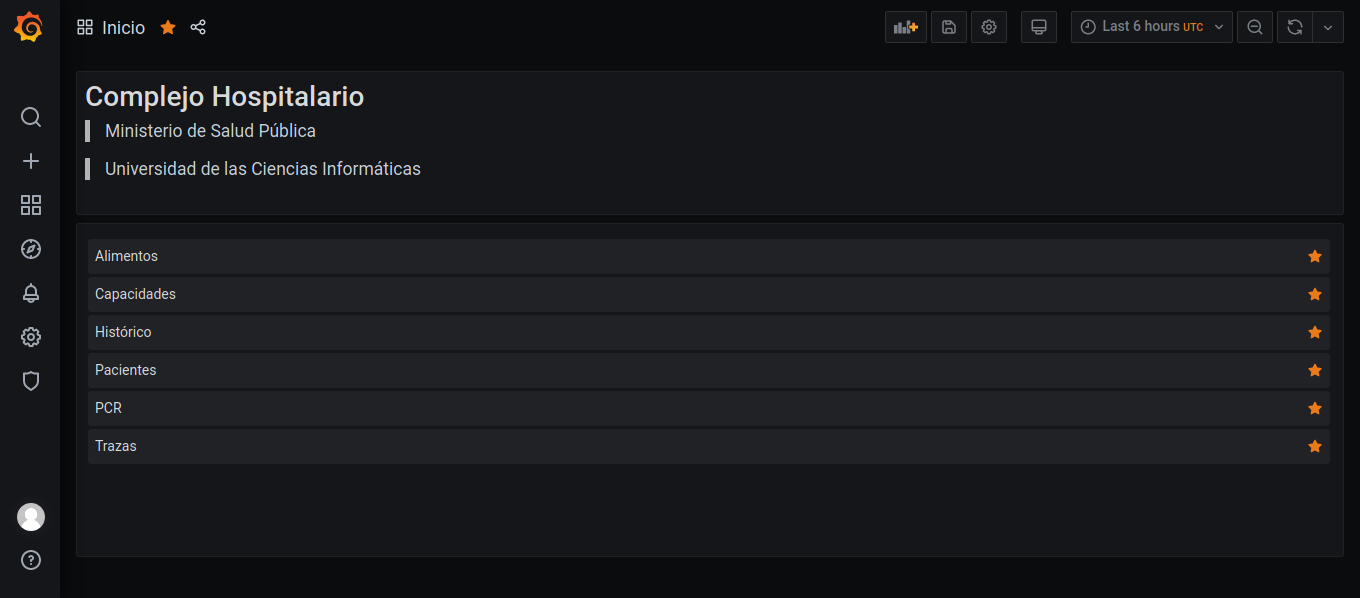Open the Server Admin shield icon
This screenshot has height=598, width=1360.
[31, 381]
